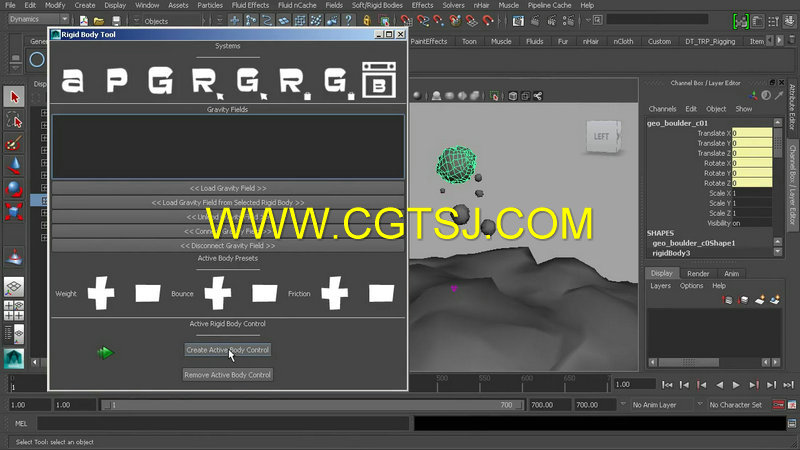This screenshot has width=800, height=450.
Task: Open the No Anim Layer dropdown
Action: tap(662, 405)
